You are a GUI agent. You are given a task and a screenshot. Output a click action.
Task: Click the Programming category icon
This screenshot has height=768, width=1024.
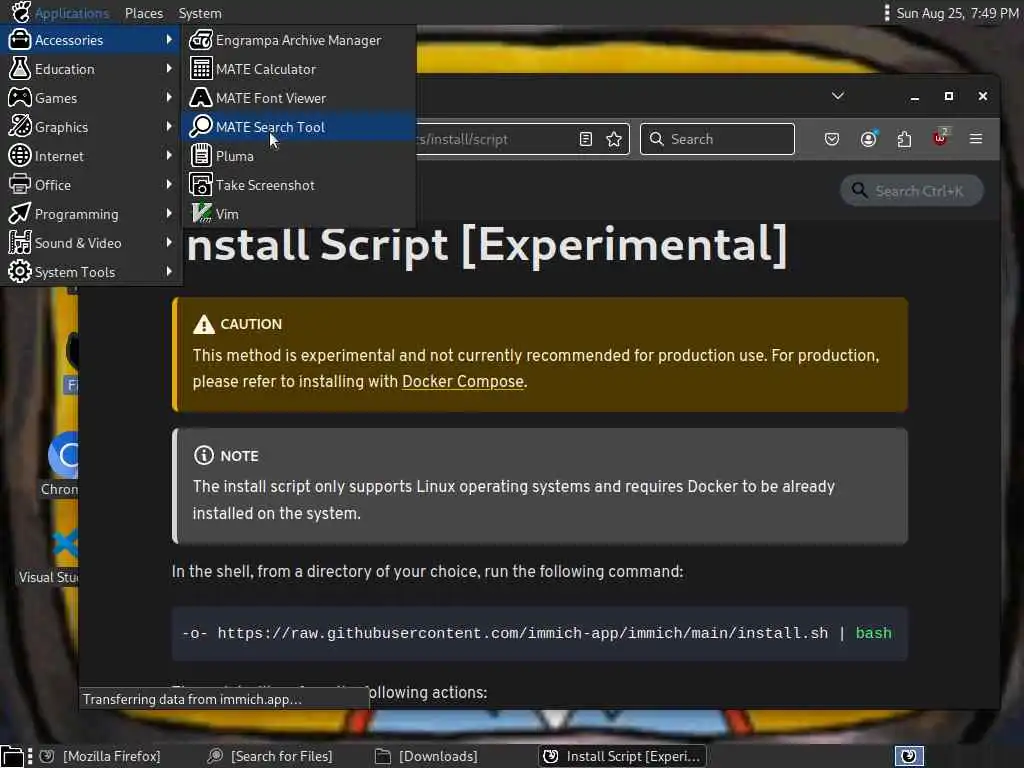20,214
